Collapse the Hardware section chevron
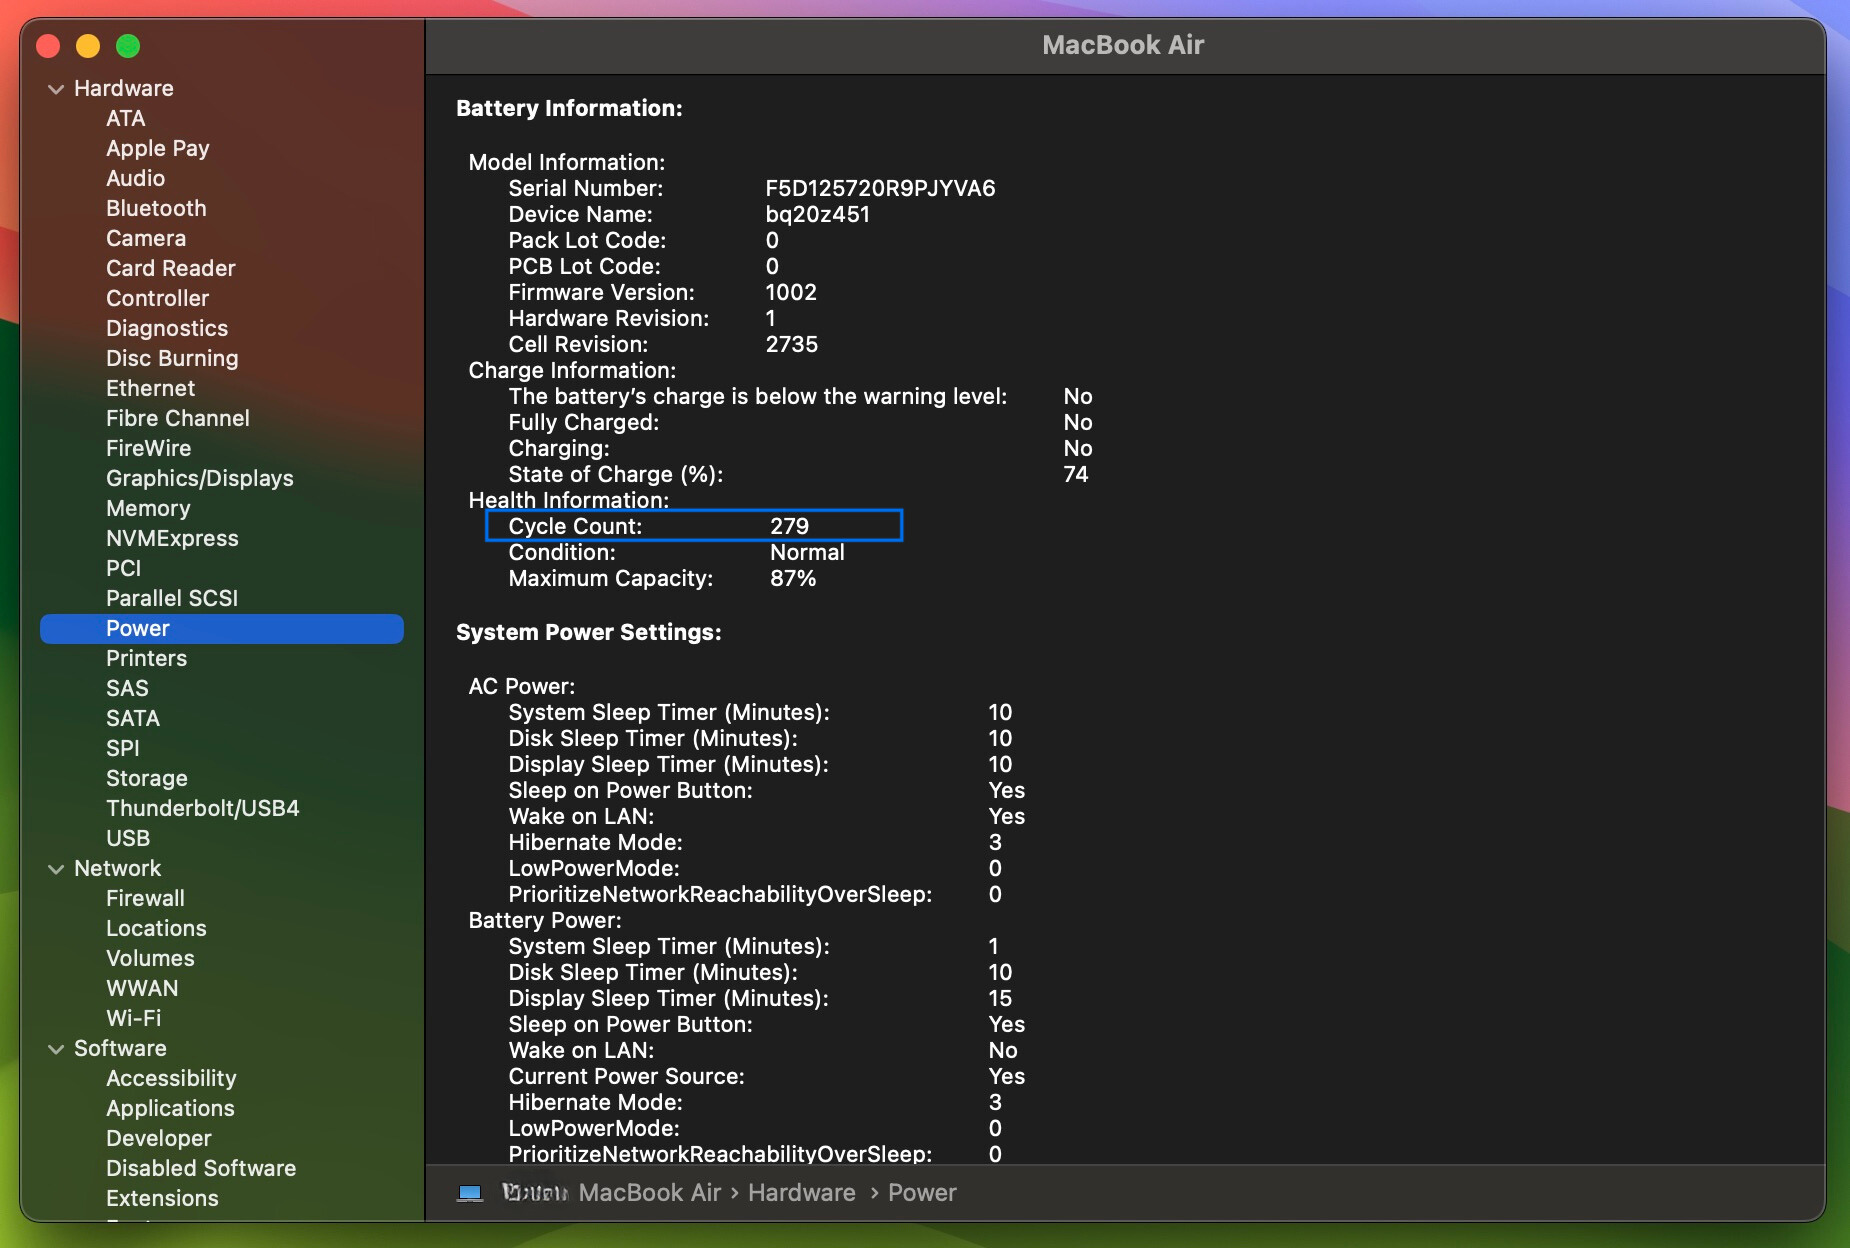1850x1248 pixels. (56, 89)
